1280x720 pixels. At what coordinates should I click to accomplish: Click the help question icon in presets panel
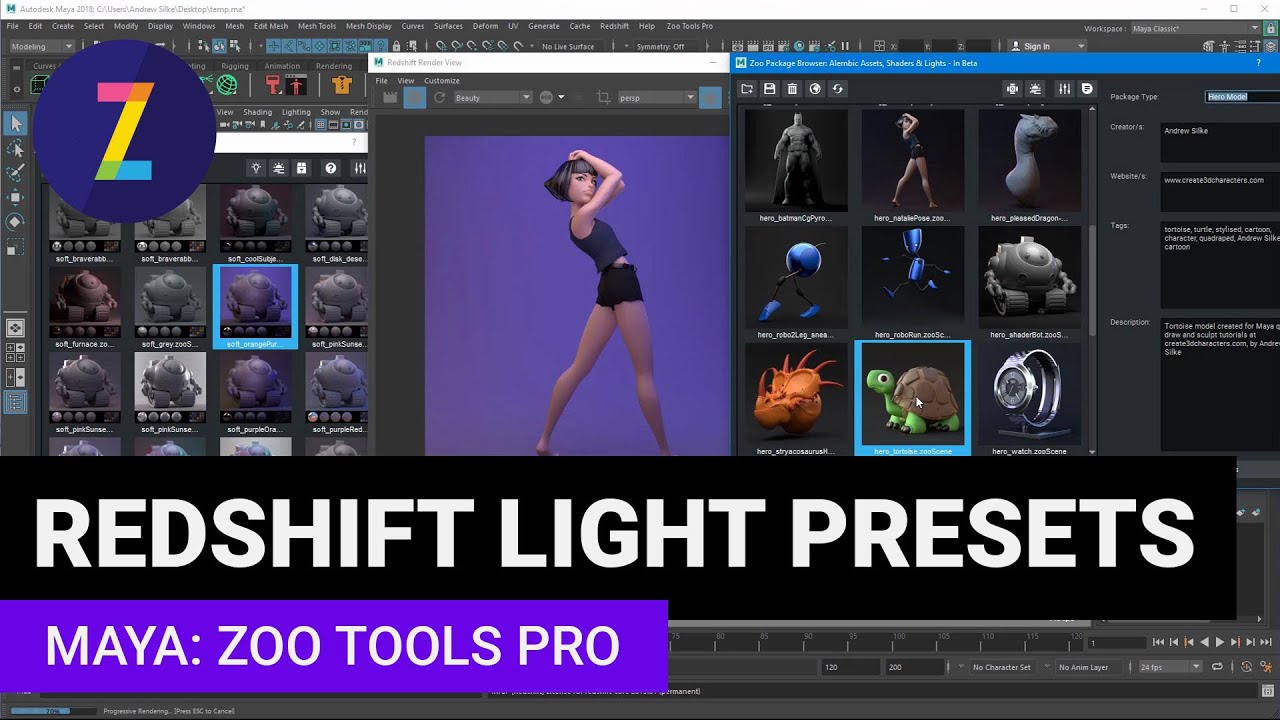(331, 168)
